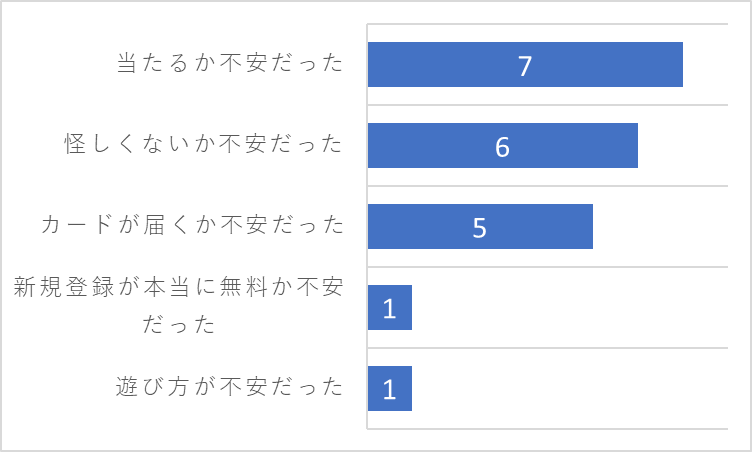The image size is (752, 452).
Task: Click the bar with value 7
Action: pos(525,65)
